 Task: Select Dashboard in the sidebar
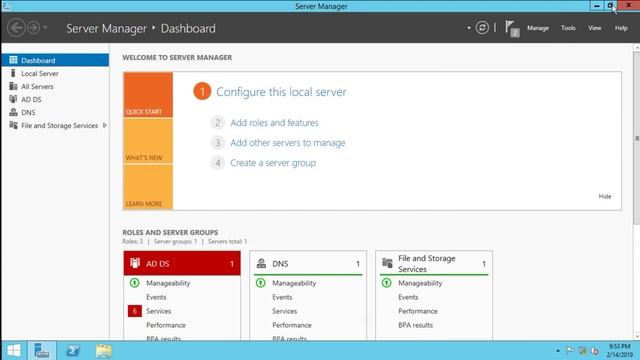click(55, 60)
